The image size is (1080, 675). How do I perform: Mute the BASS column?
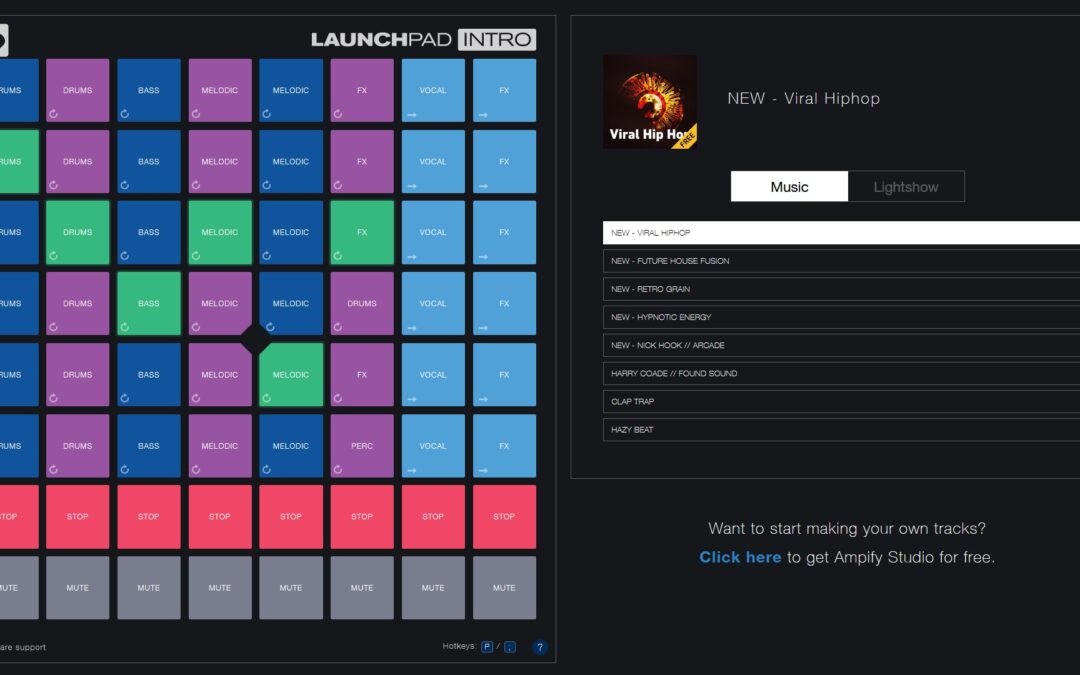pos(149,588)
